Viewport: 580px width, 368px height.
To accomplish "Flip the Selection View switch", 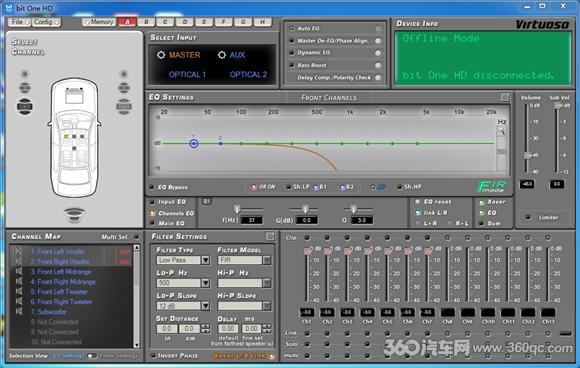I will 91,356.
